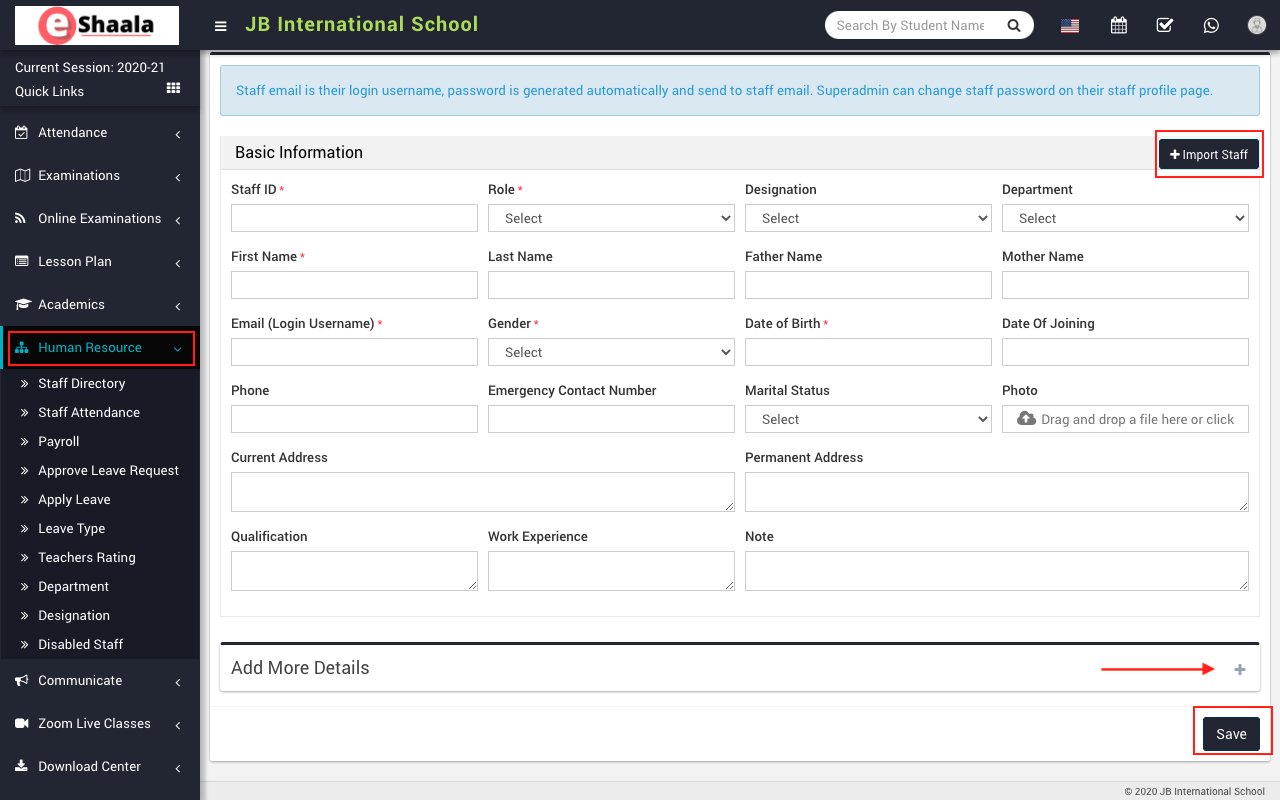This screenshot has height=800, width=1280.
Task: Click the hamburger menu toggle icon
Action: 221,26
